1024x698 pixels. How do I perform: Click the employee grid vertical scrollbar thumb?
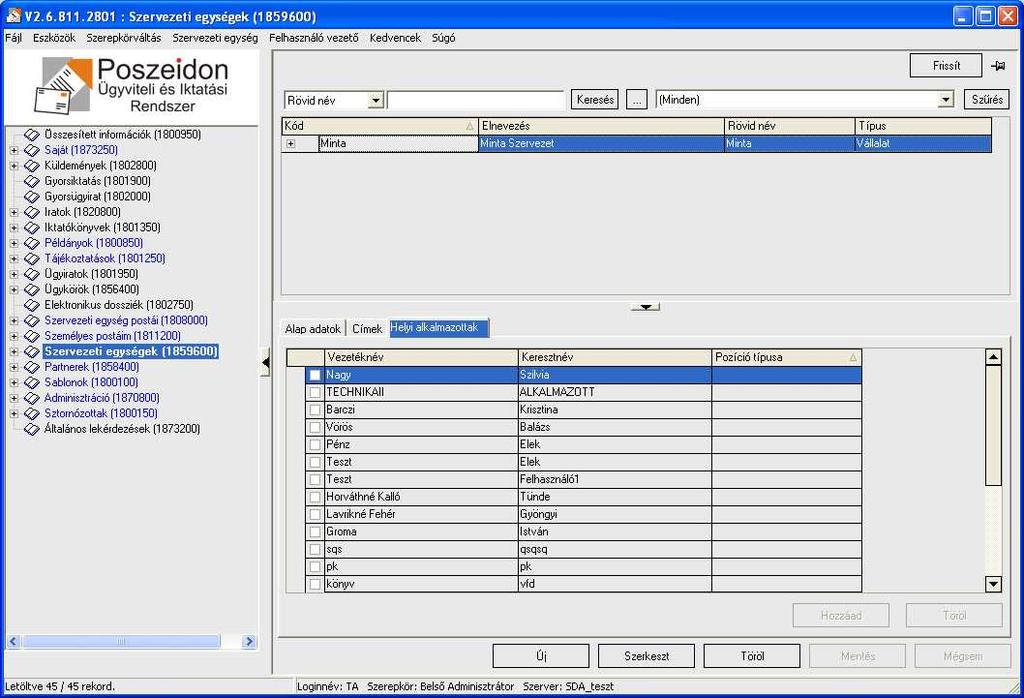(993, 426)
